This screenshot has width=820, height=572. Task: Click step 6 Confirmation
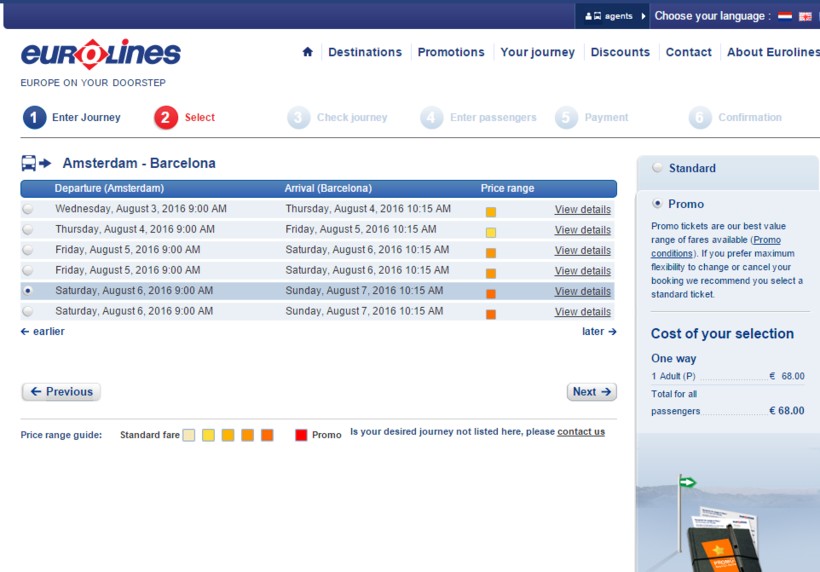(x=735, y=118)
